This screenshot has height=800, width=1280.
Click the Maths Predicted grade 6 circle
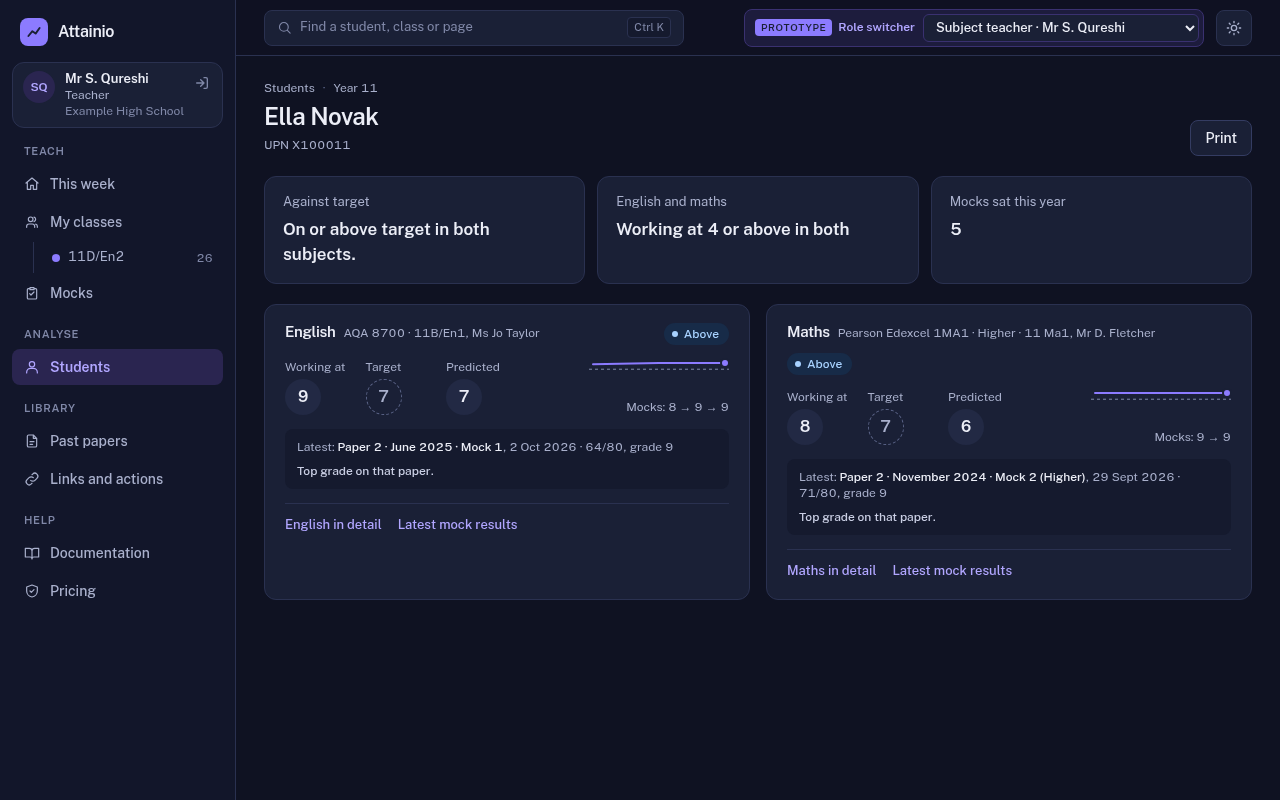966,427
